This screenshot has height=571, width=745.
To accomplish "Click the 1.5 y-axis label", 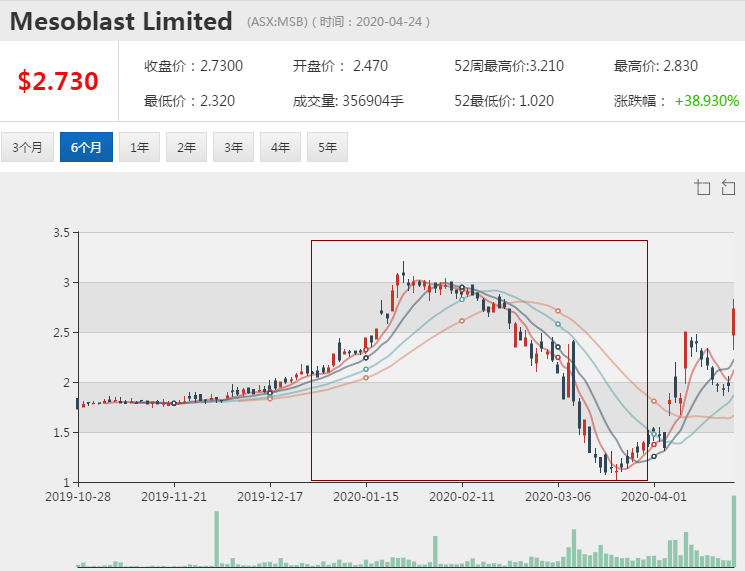I will (x=61, y=432).
